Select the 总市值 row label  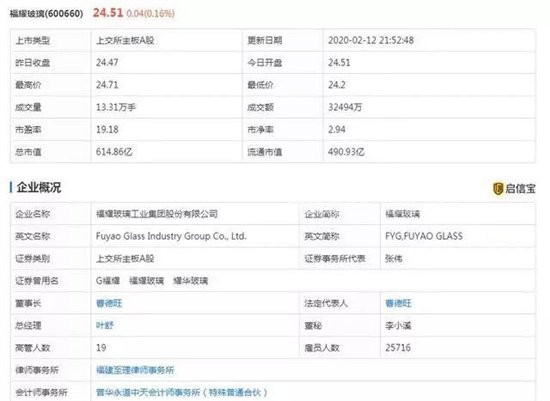pyautogui.click(x=28, y=152)
